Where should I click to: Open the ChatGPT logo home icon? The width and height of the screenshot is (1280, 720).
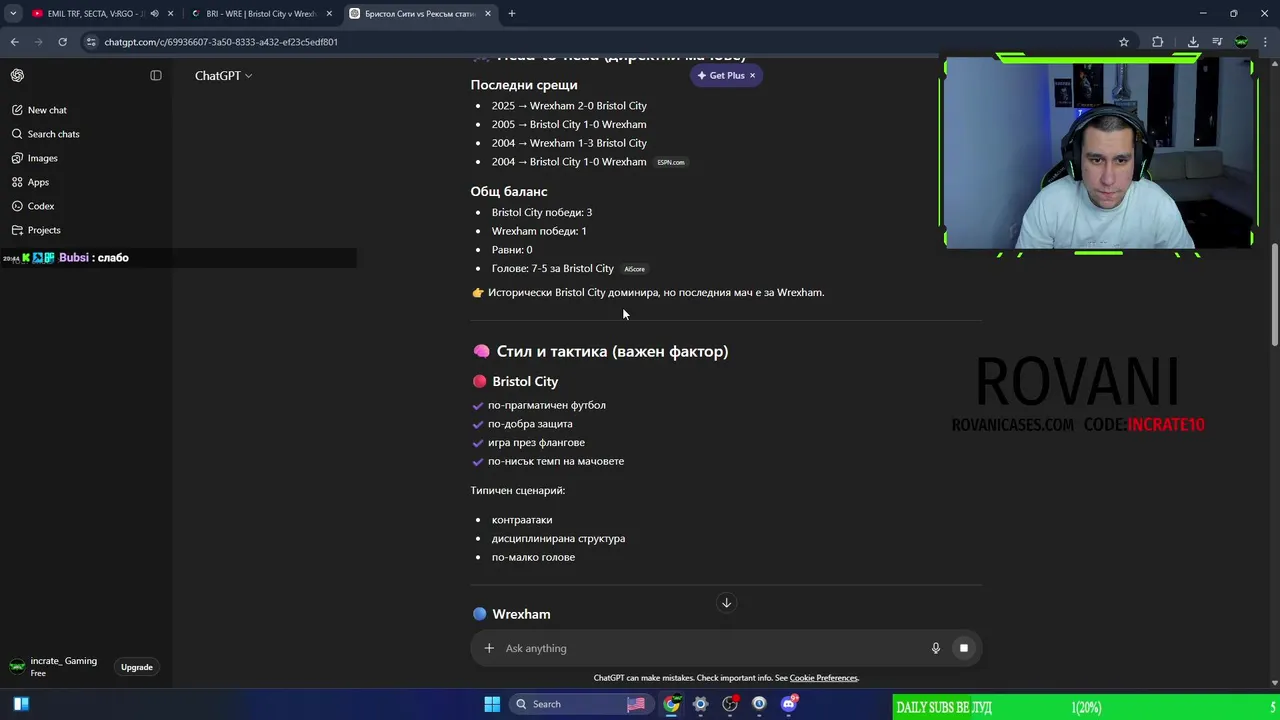pyautogui.click(x=17, y=75)
